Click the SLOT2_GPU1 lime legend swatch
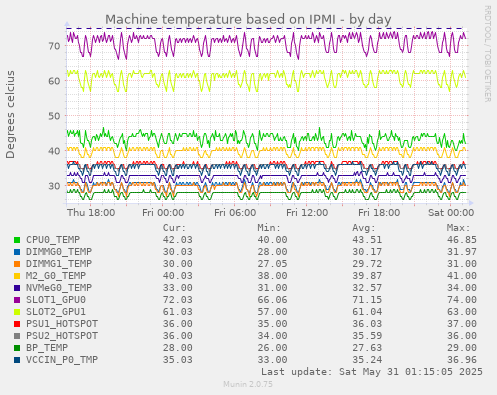Viewport: 497px width, 395px height. [x=17, y=312]
